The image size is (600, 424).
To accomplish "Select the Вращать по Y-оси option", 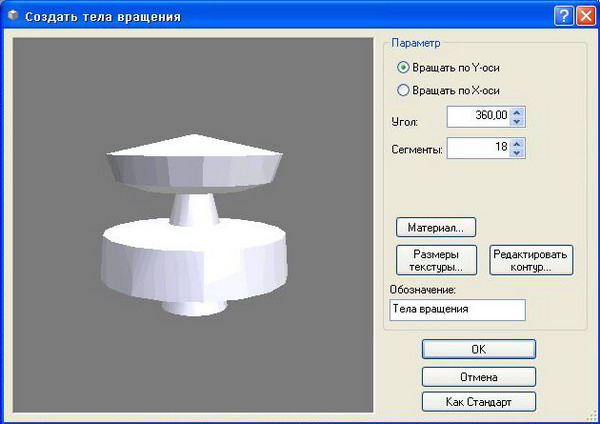I will (404, 68).
